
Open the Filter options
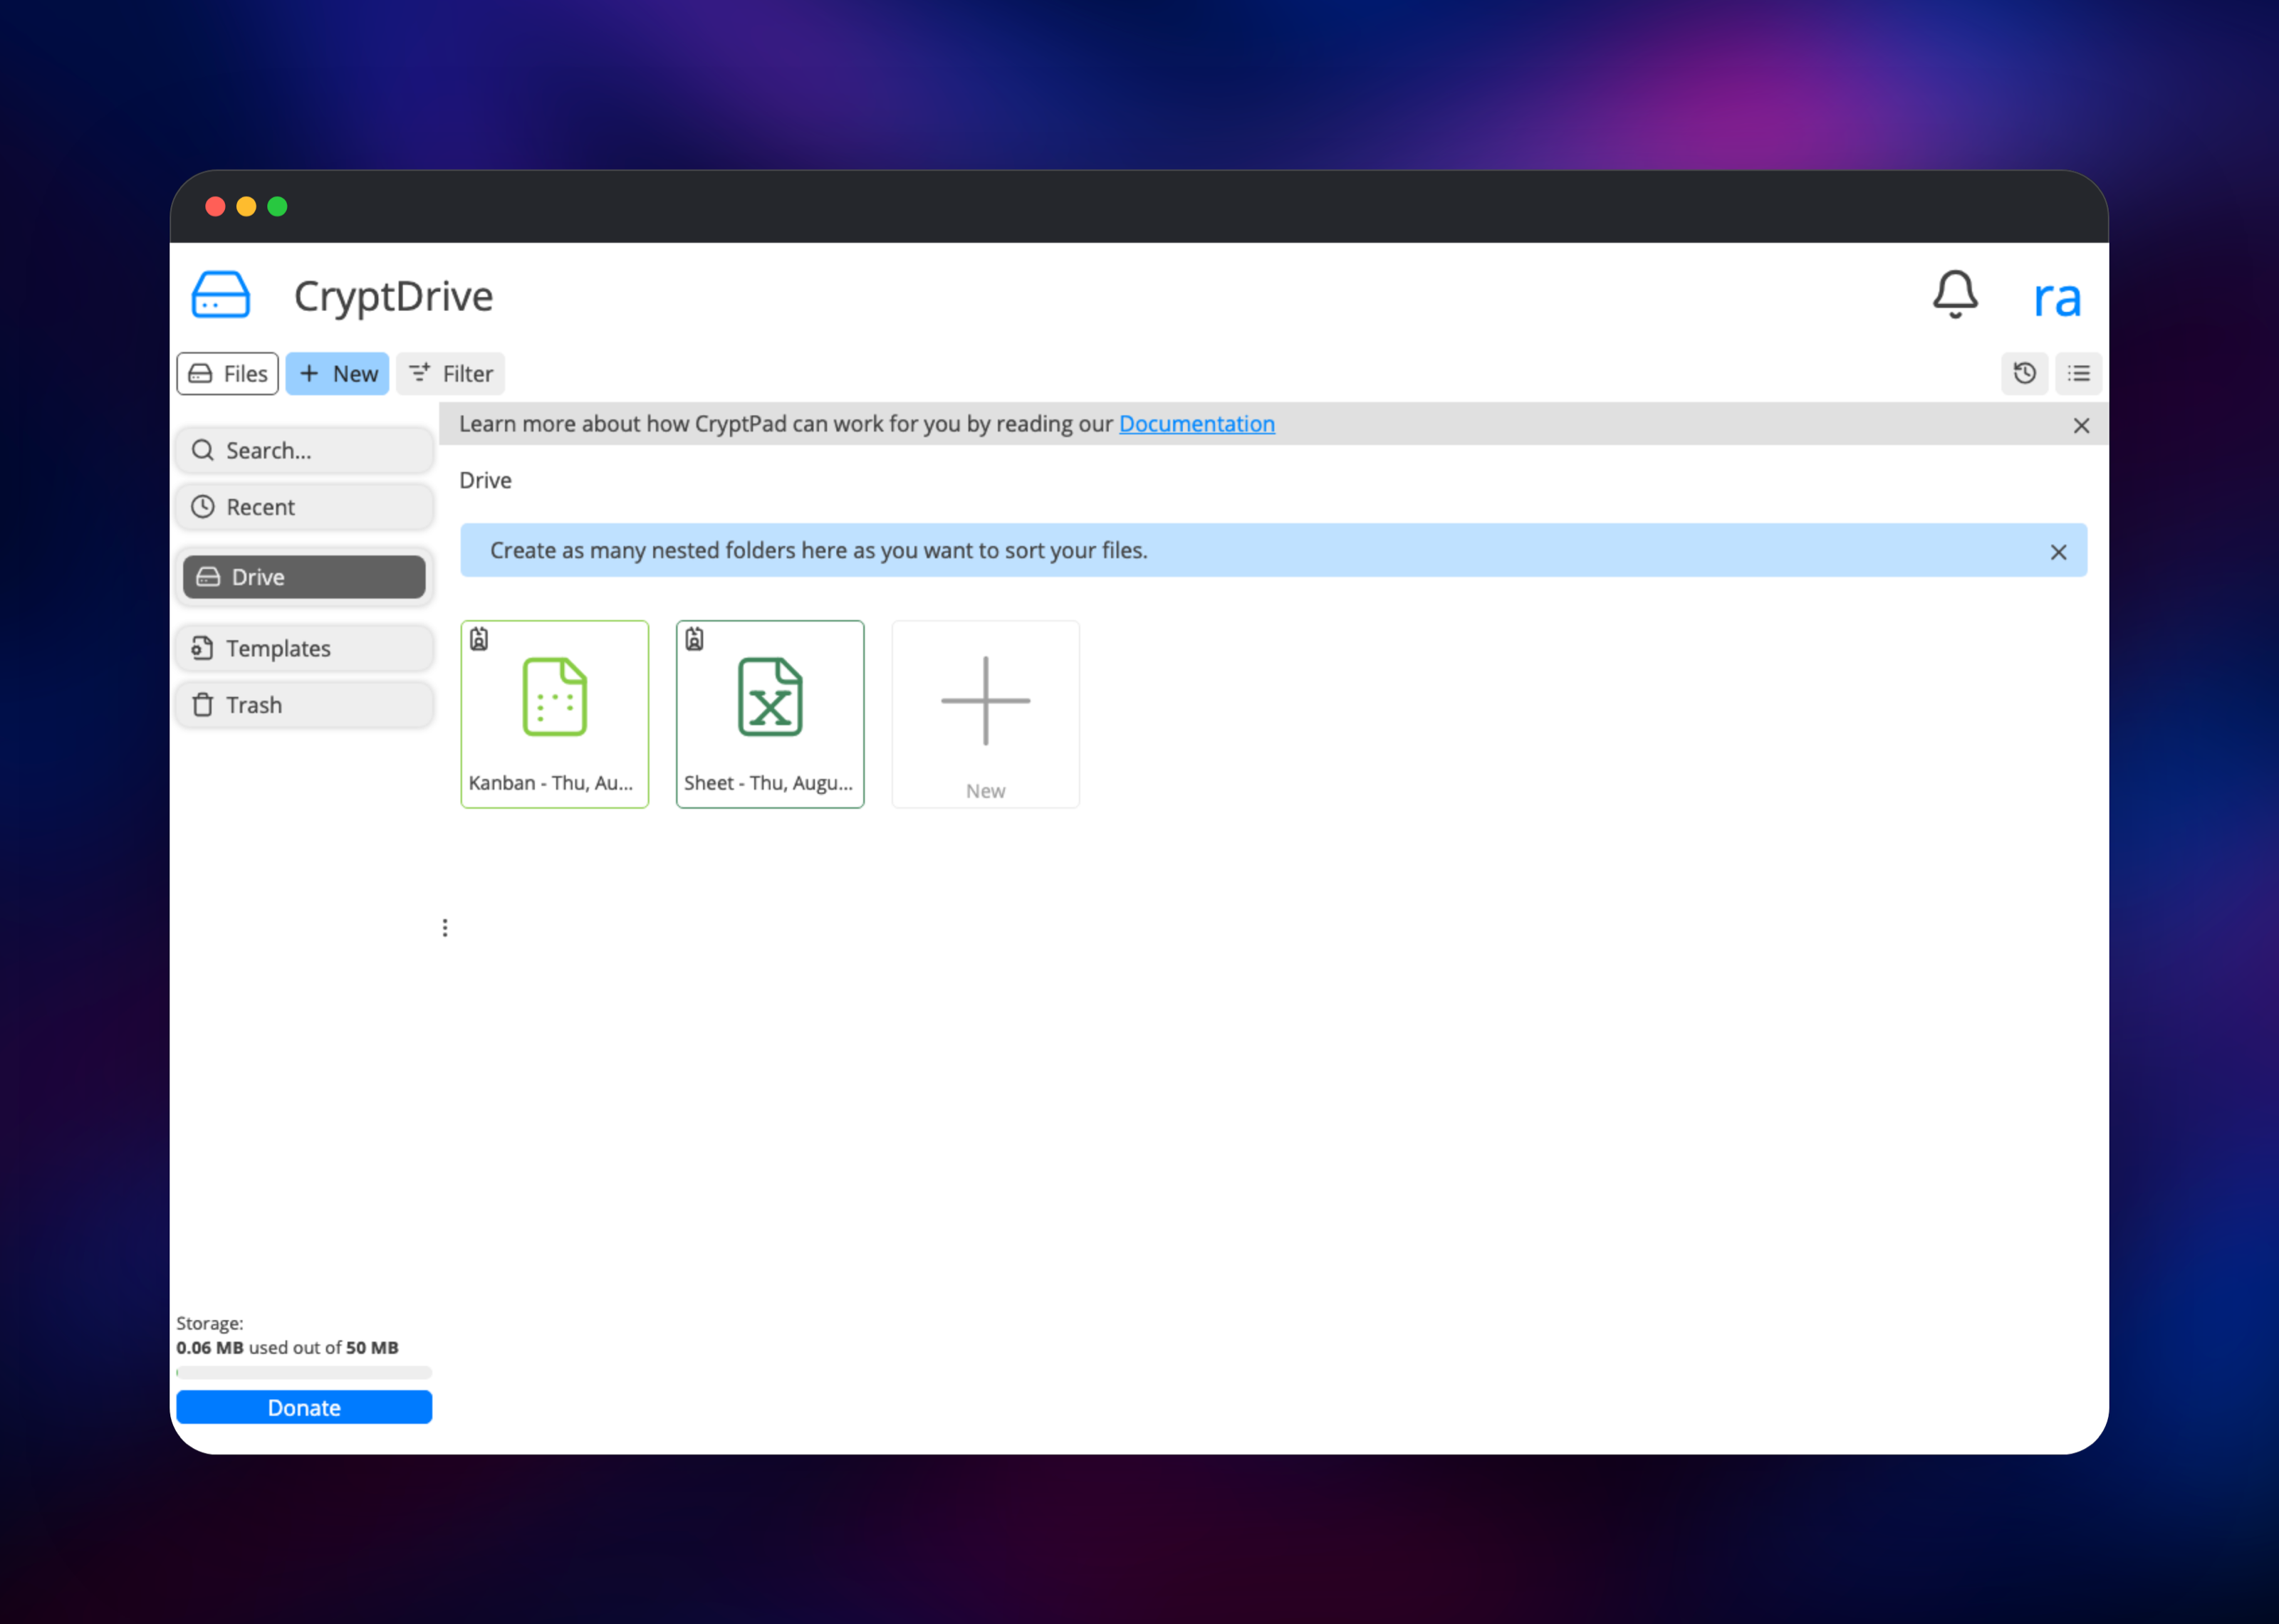451,374
